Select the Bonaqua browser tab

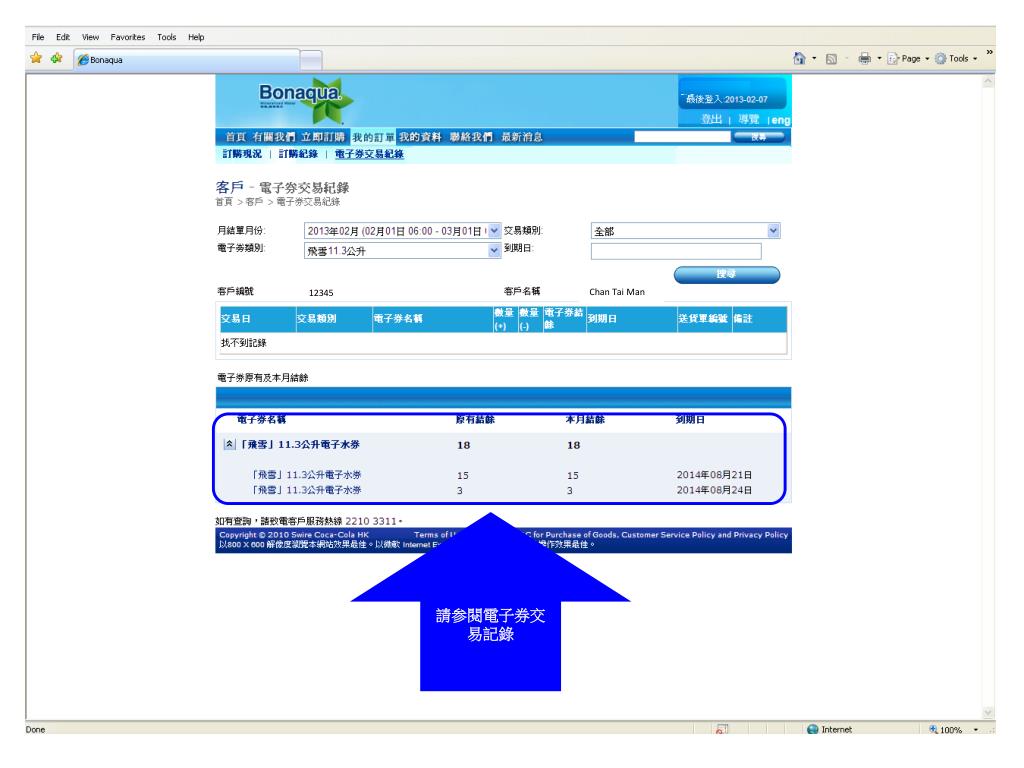[x=187, y=59]
